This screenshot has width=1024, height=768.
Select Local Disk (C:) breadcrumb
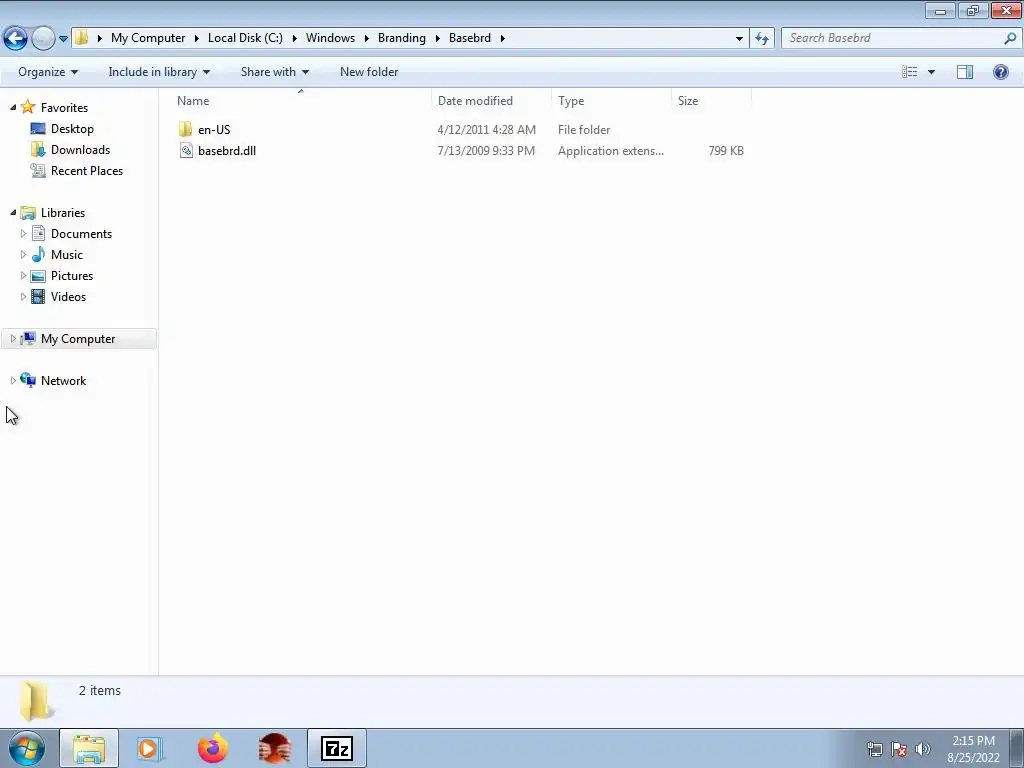pos(246,38)
